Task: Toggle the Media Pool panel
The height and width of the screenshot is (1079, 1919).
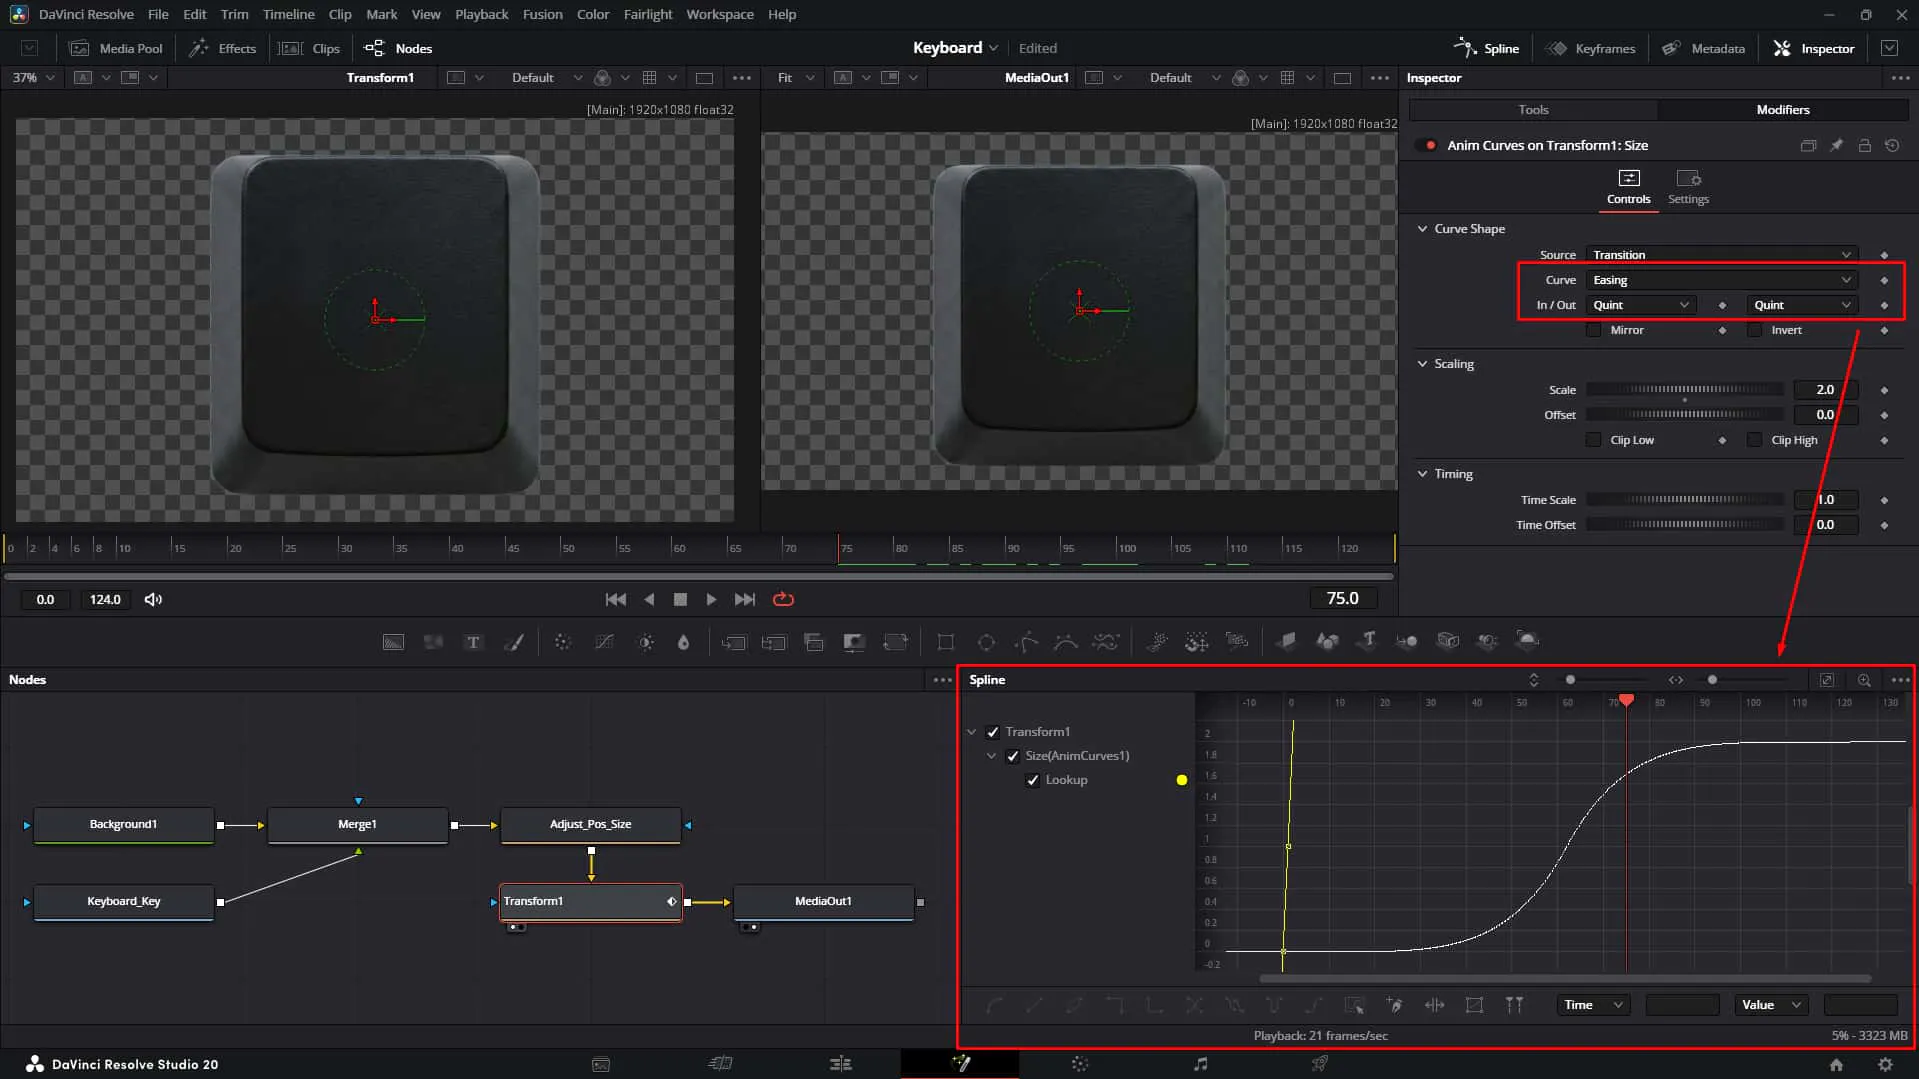Action: click(116, 48)
